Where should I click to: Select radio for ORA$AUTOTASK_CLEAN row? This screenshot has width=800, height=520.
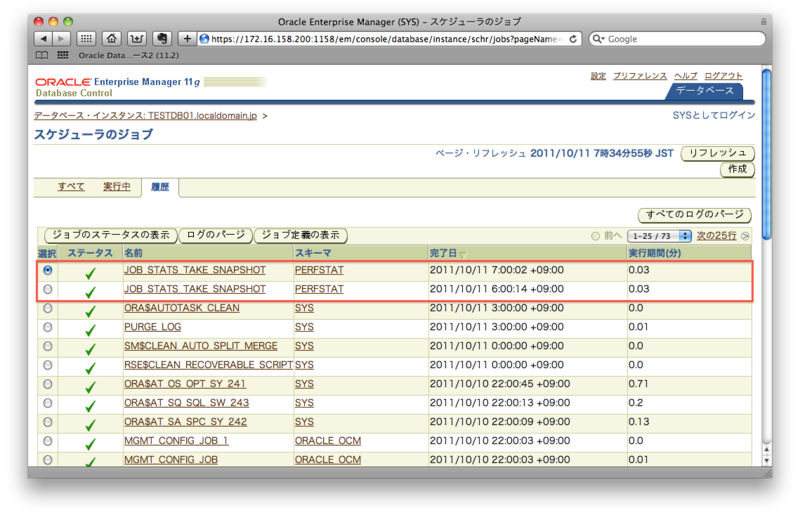pyautogui.click(x=47, y=308)
